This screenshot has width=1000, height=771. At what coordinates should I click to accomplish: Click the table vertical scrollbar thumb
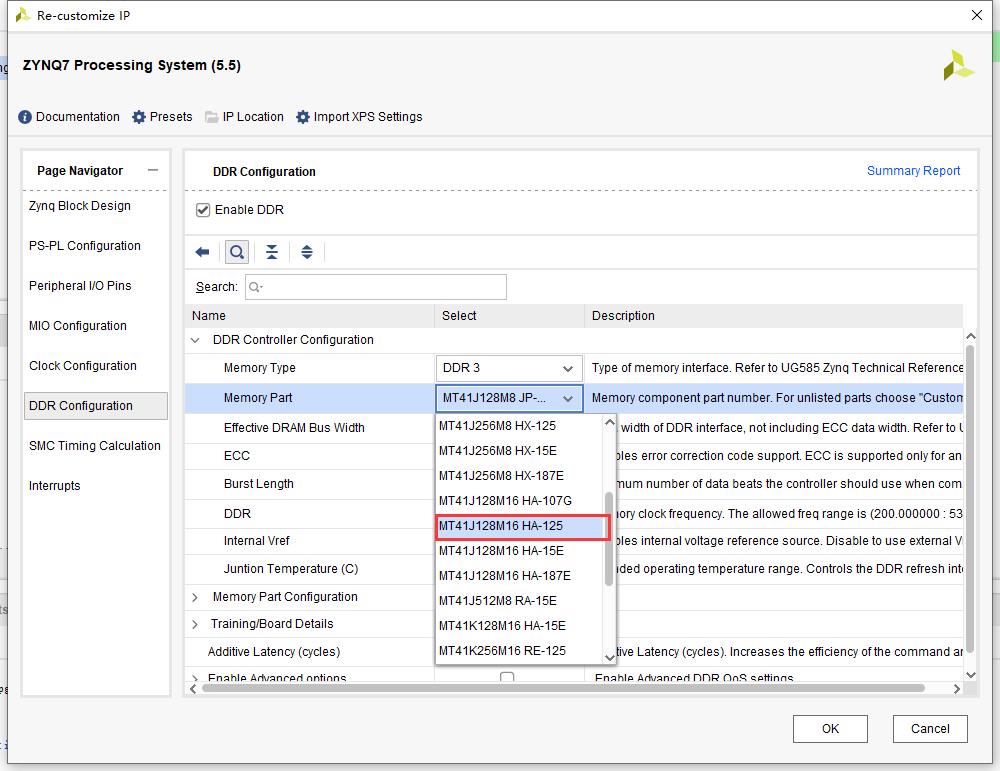point(970,498)
